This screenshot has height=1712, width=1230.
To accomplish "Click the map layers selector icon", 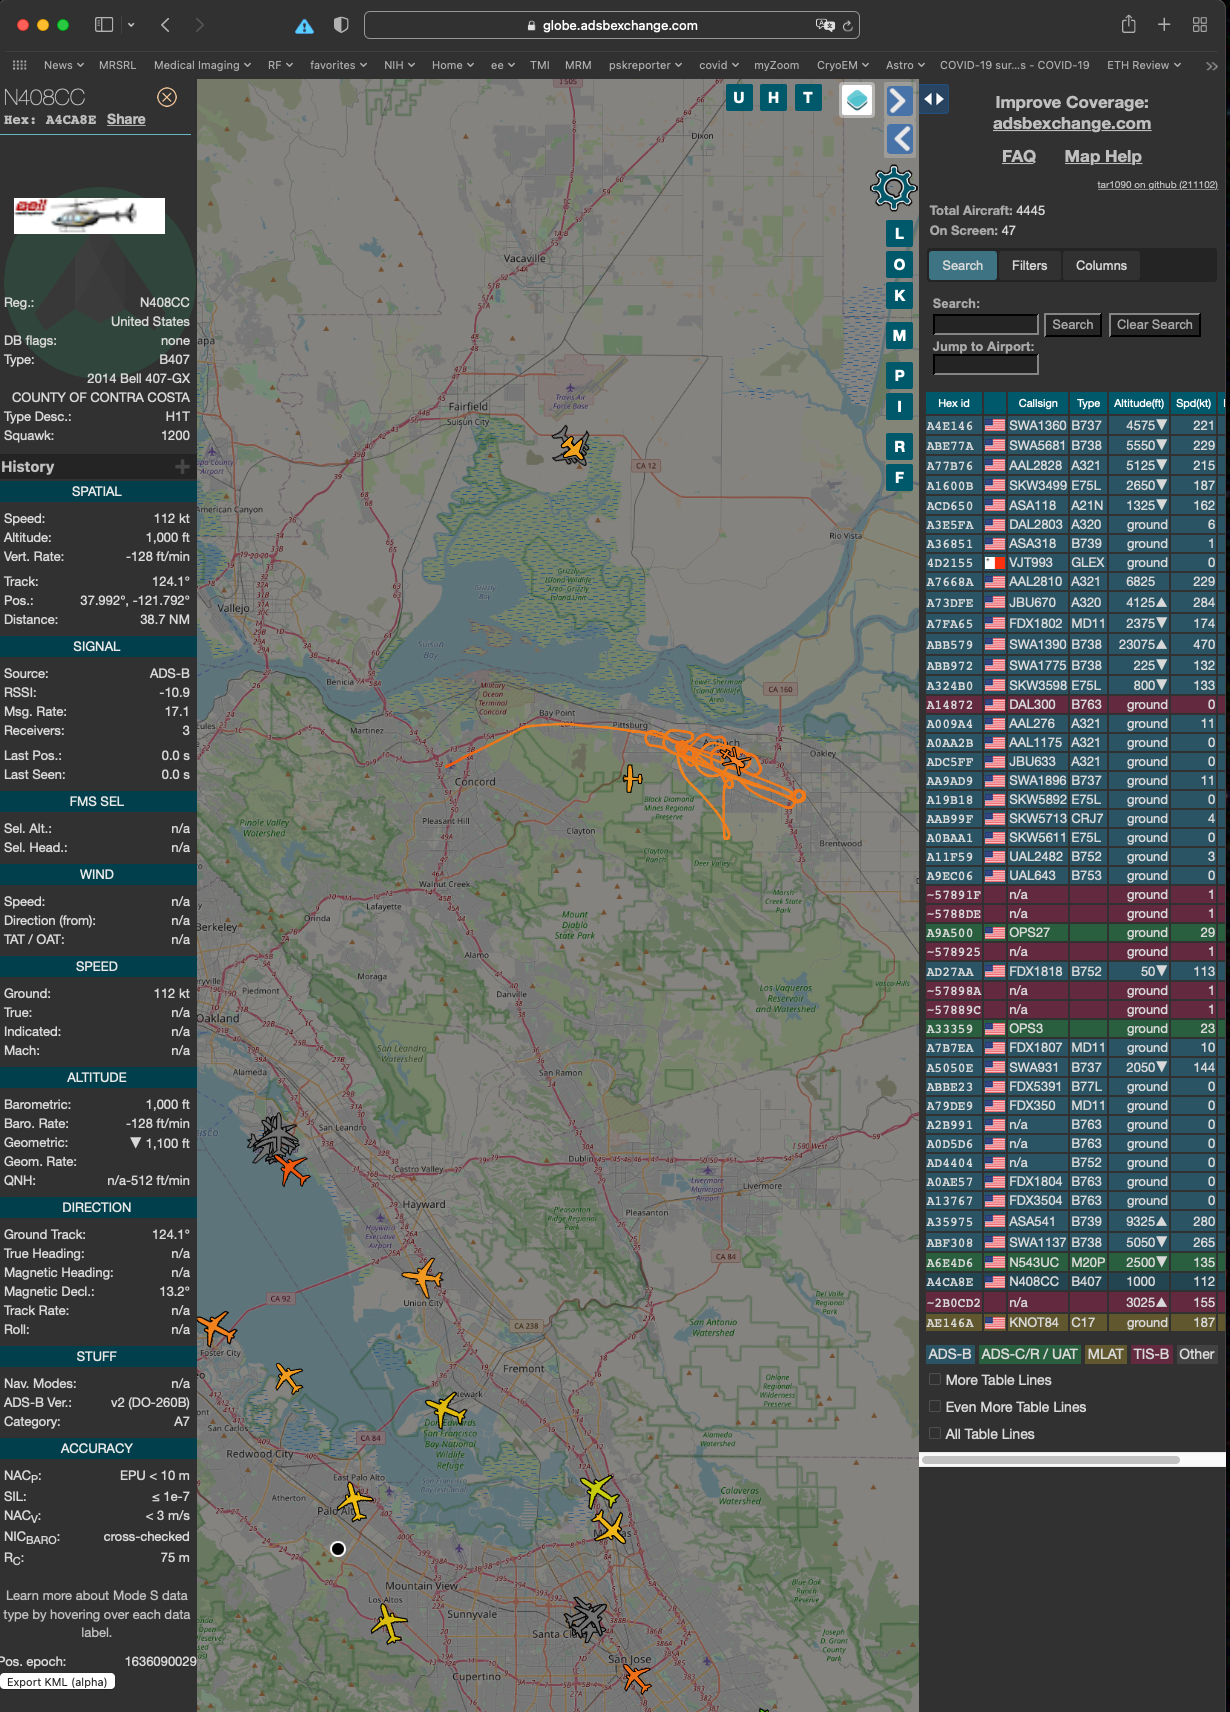I will tap(857, 100).
